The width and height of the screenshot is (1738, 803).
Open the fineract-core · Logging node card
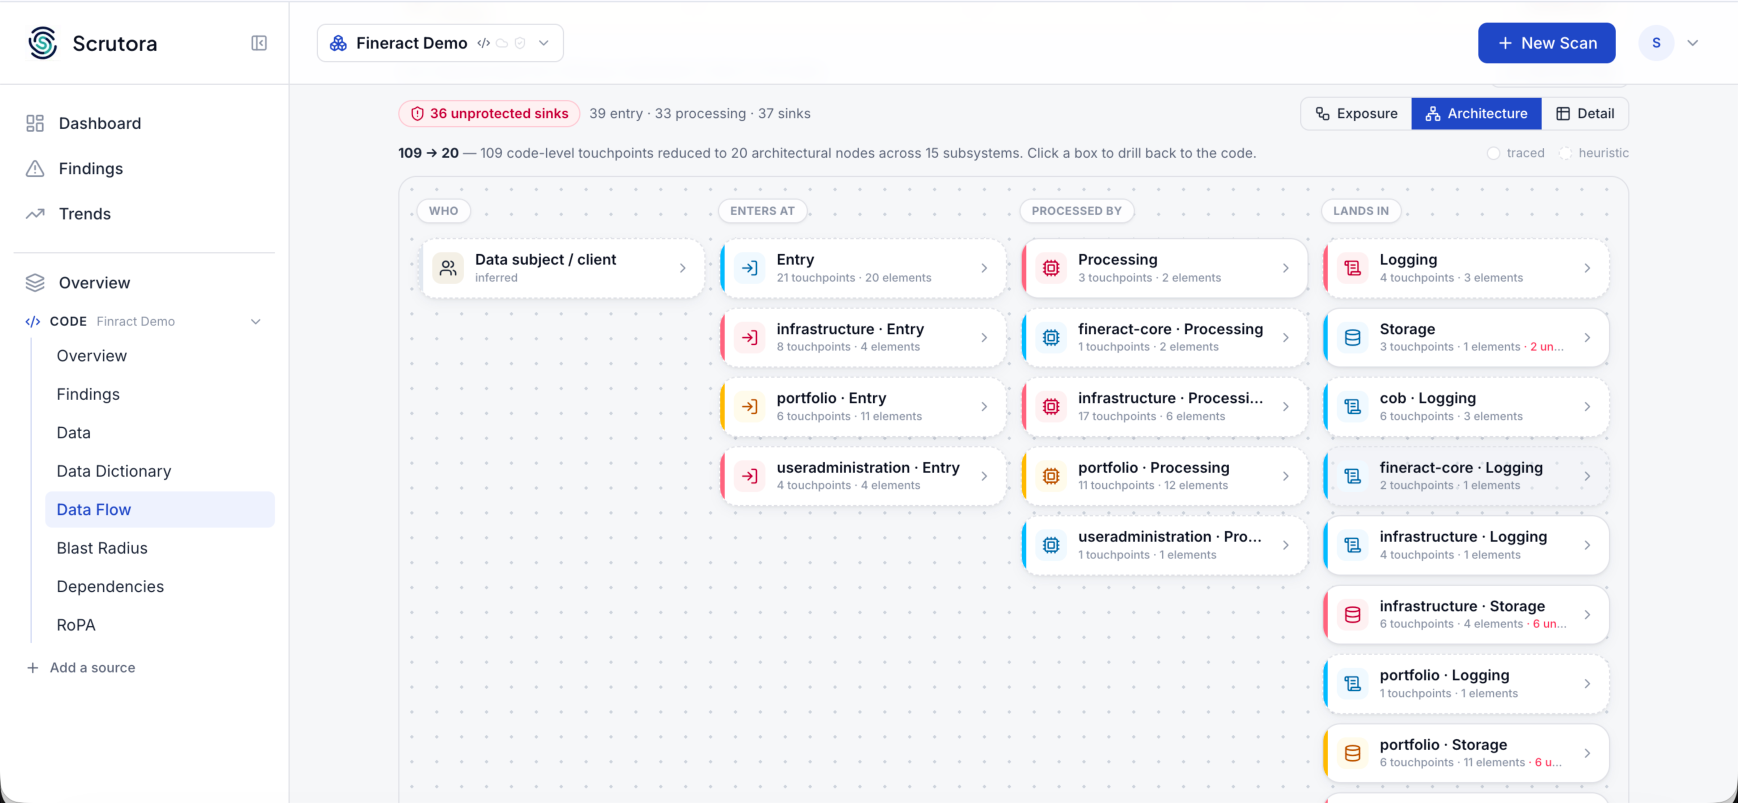pos(1466,476)
